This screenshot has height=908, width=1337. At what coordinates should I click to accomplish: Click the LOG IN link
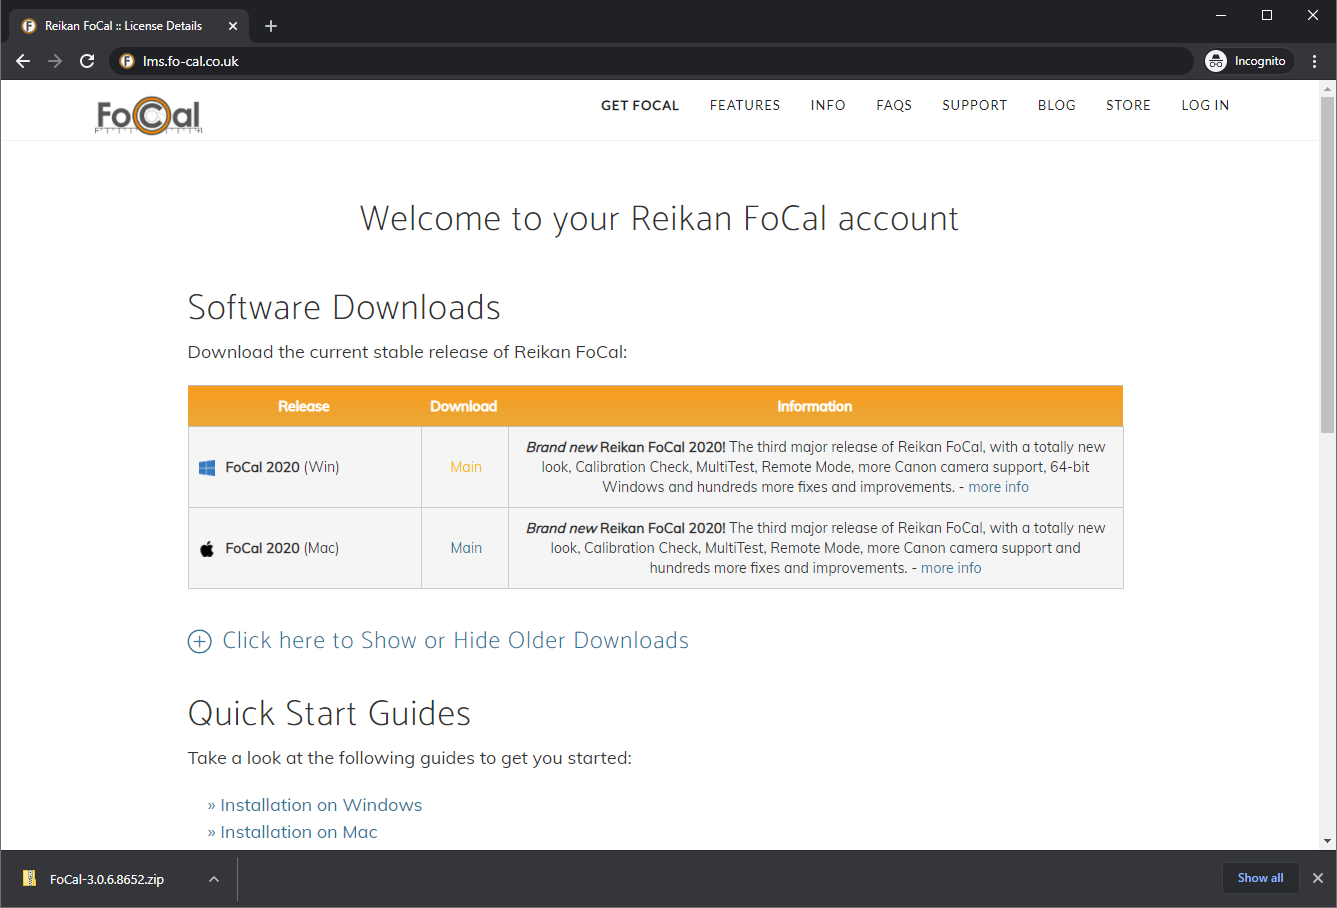(1205, 105)
